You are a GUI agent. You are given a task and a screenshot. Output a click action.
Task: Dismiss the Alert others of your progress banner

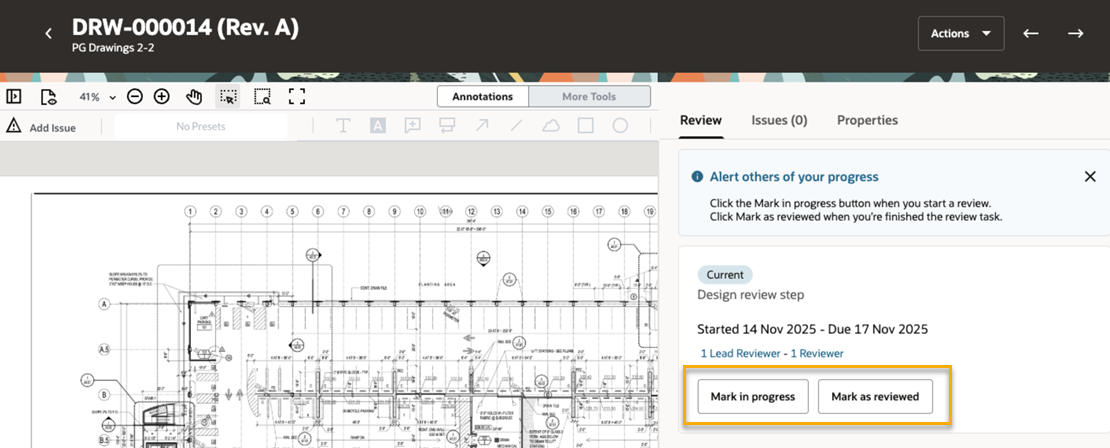[1090, 176]
